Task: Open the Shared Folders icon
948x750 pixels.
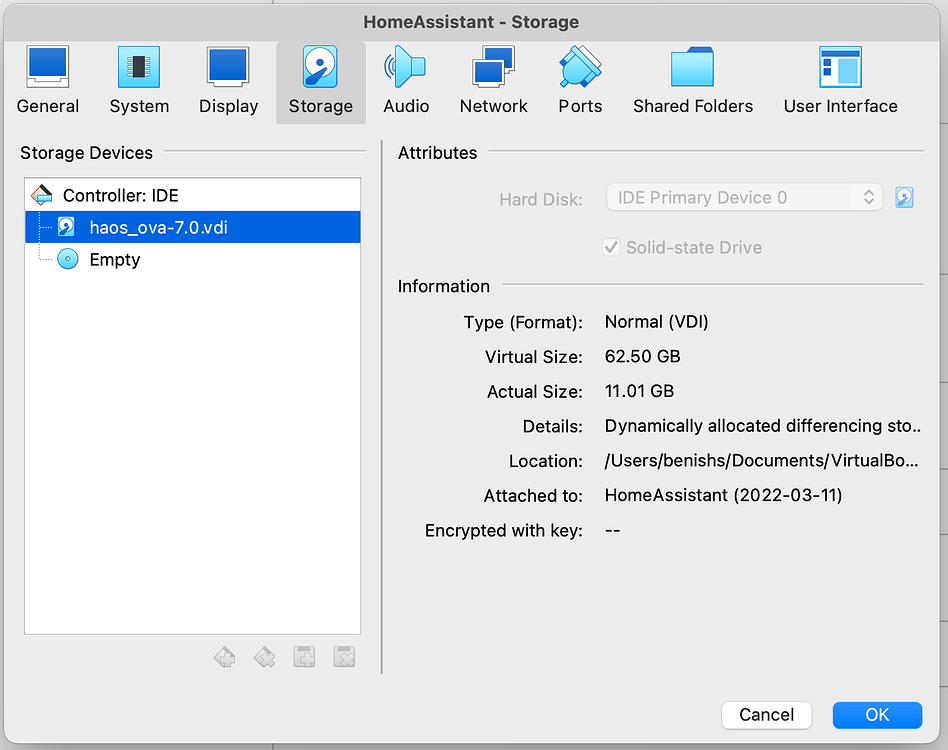Action: 692,66
